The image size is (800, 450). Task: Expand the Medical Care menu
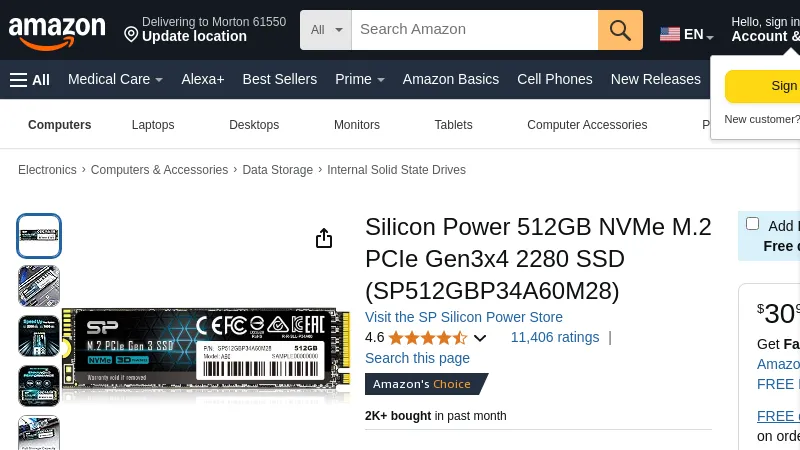(115, 80)
